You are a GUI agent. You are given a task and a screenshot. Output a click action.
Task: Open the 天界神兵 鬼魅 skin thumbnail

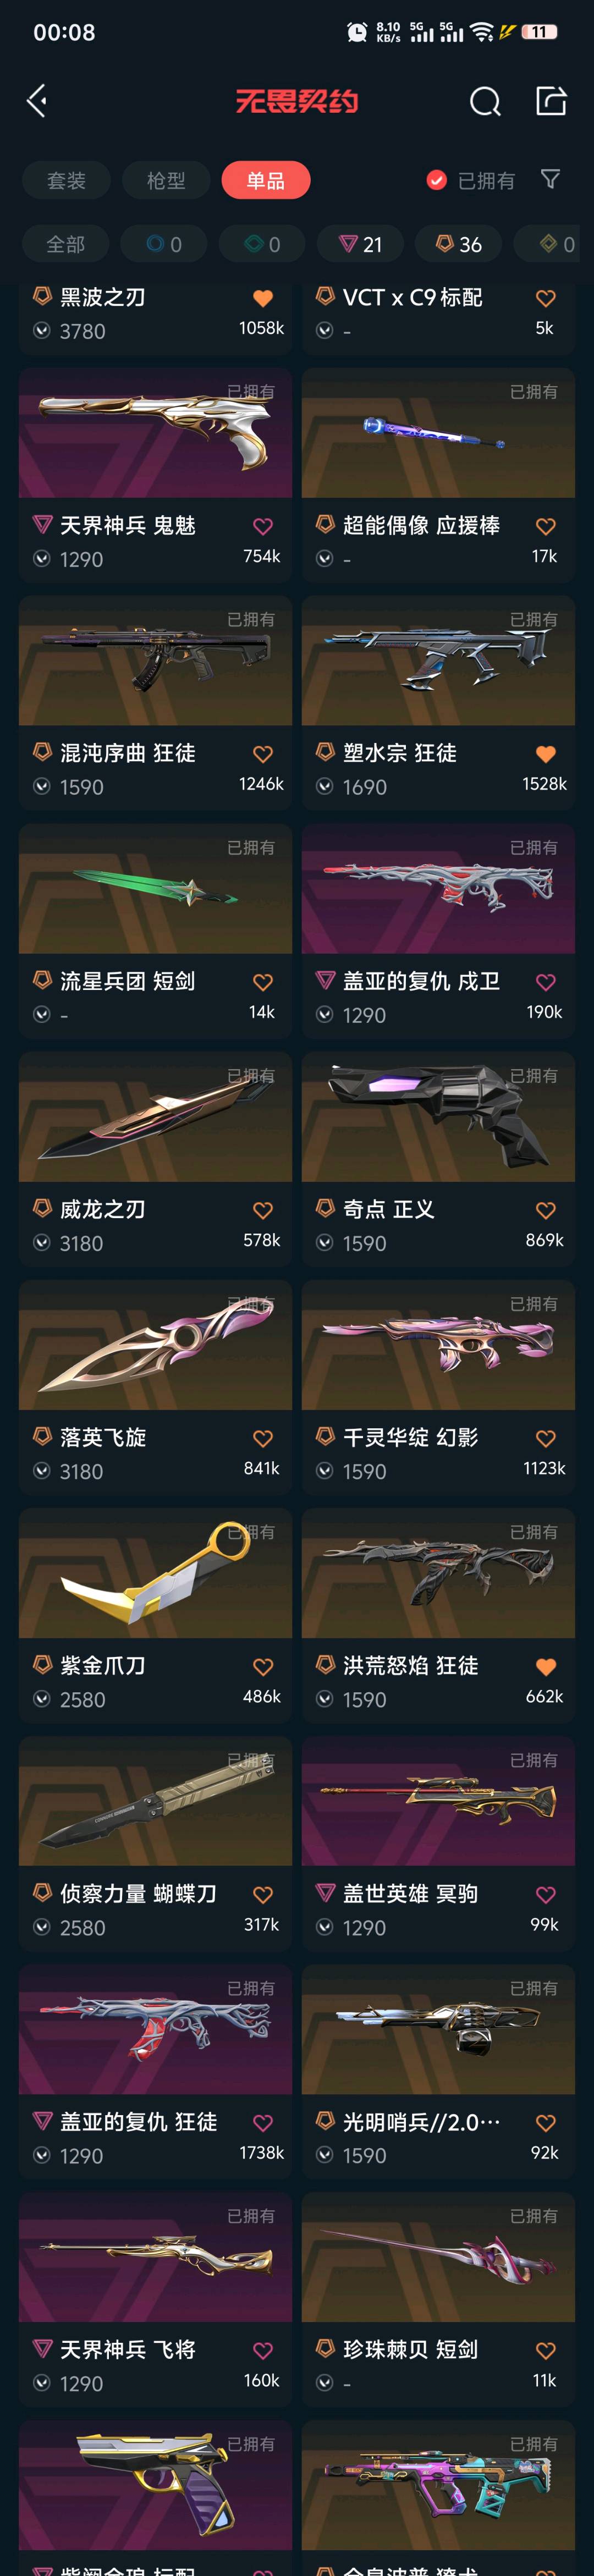[155, 433]
